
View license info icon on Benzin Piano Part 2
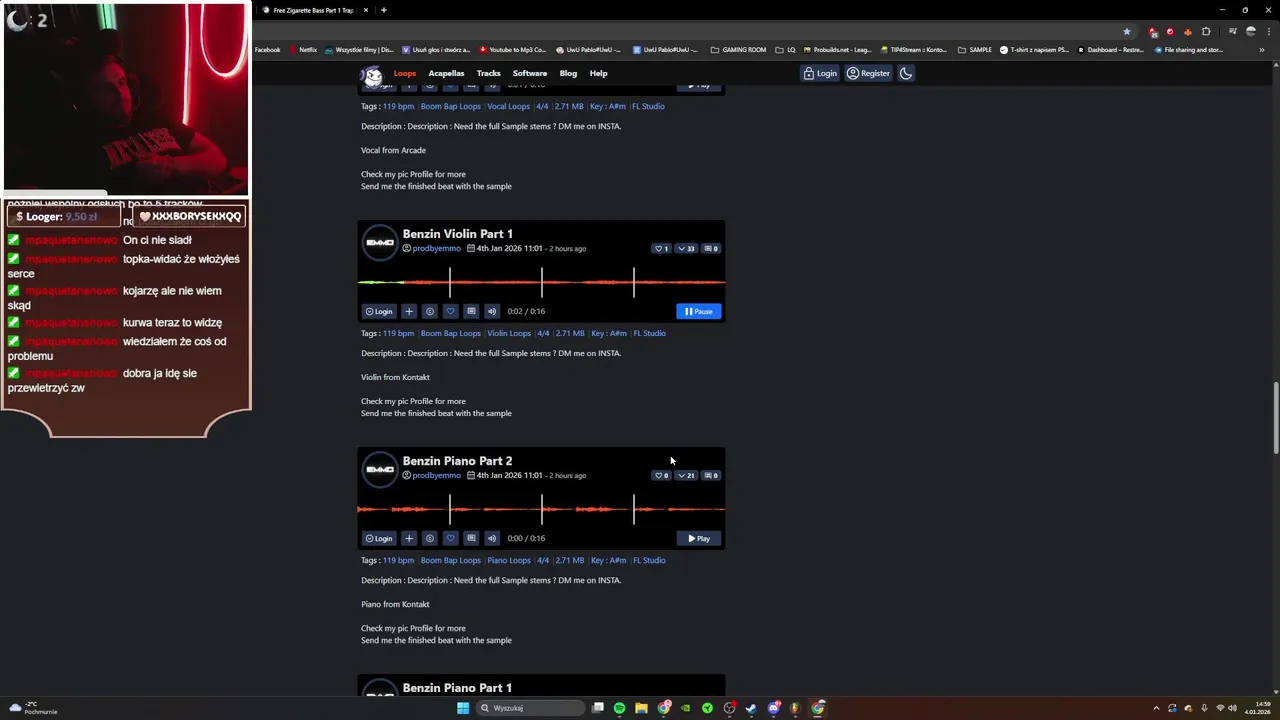430,538
